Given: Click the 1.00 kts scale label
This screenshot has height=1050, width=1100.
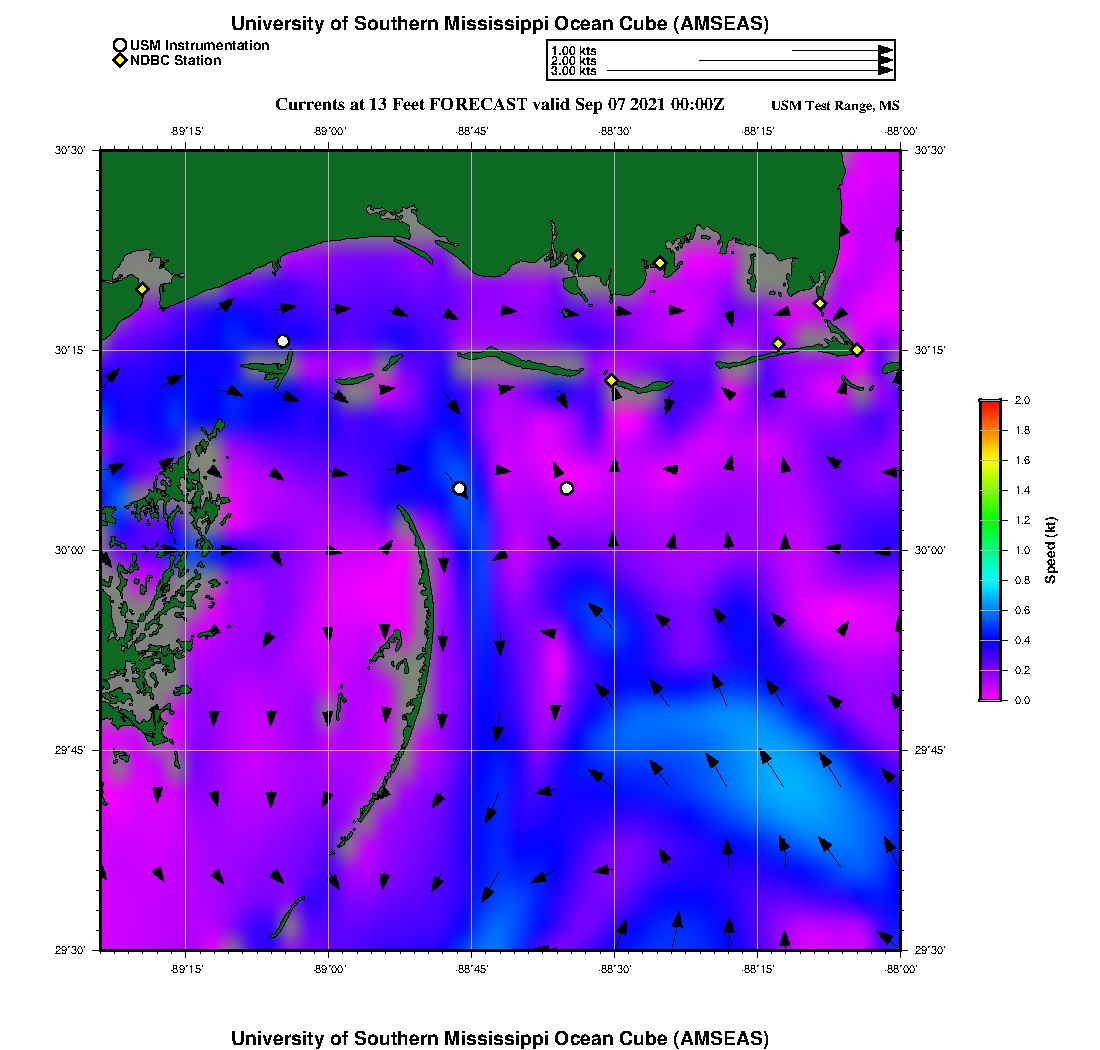Looking at the screenshot, I should pyautogui.click(x=573, y=50).
